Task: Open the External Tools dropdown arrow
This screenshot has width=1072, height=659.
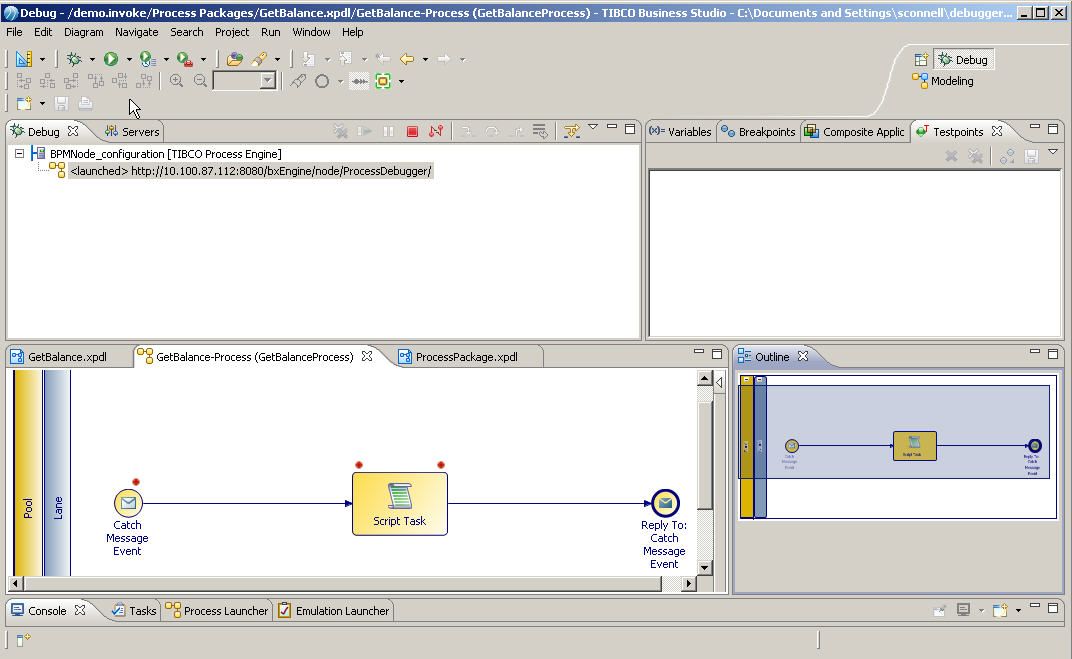Action: tap(203, 59)
